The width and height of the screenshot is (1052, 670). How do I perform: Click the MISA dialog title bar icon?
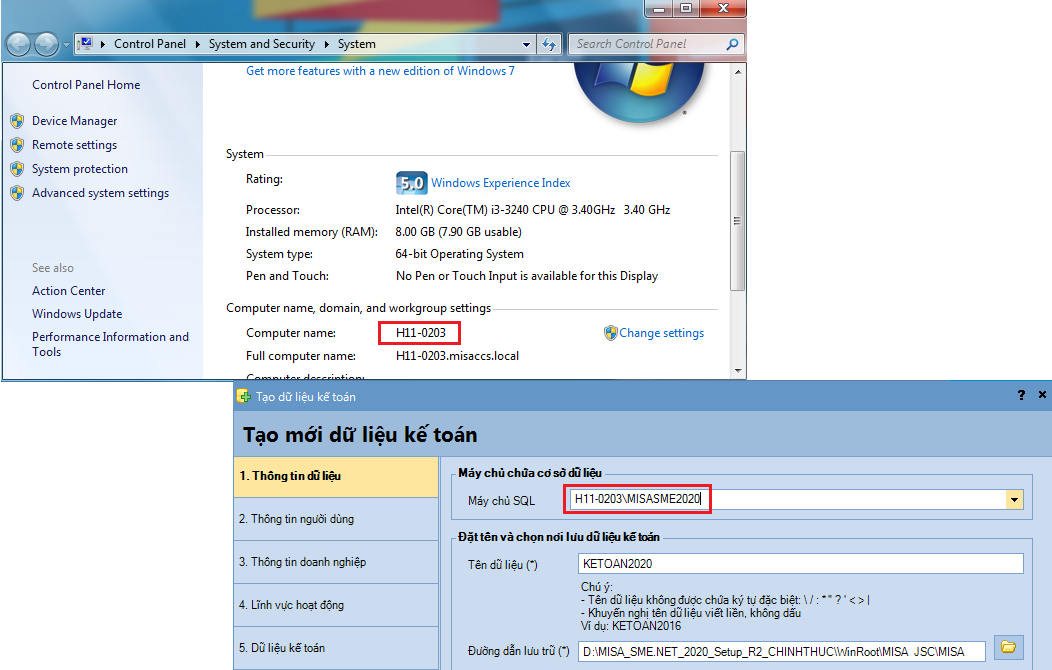[x=244, y=396]
